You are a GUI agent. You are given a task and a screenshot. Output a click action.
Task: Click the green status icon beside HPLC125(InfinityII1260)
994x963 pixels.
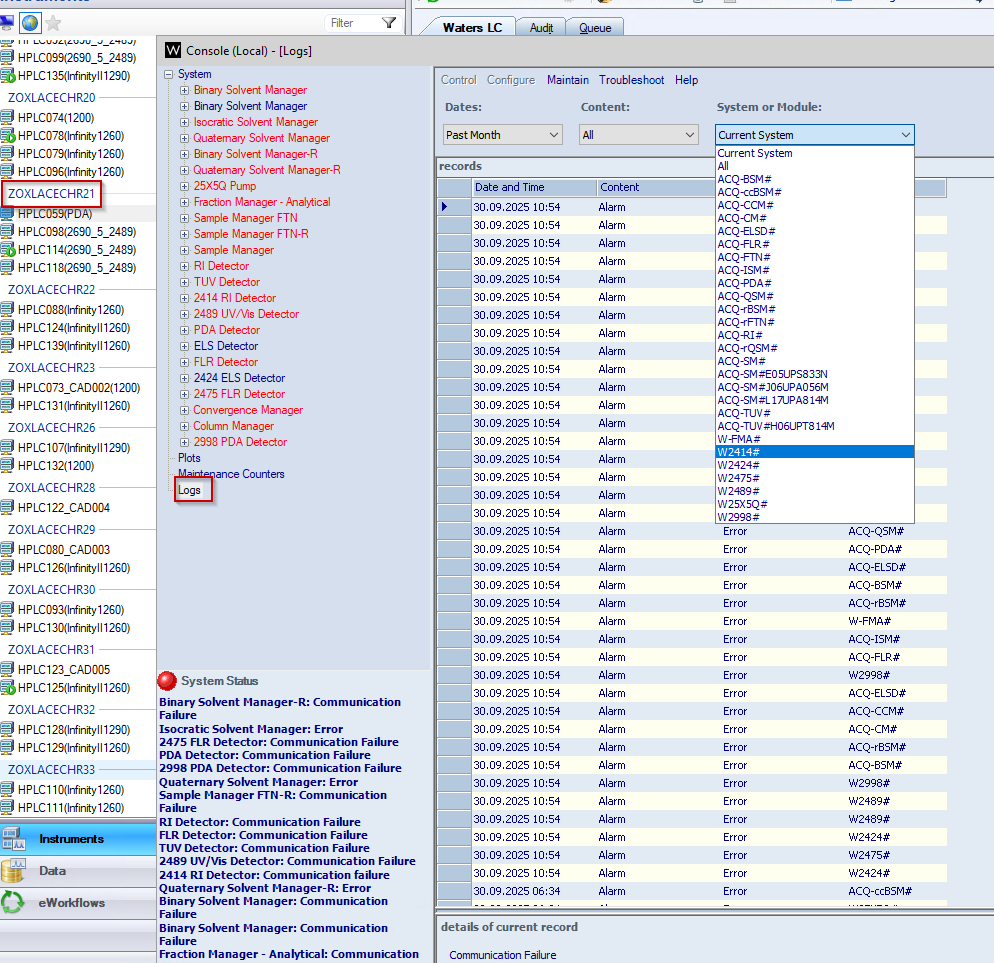coord(10,689)
